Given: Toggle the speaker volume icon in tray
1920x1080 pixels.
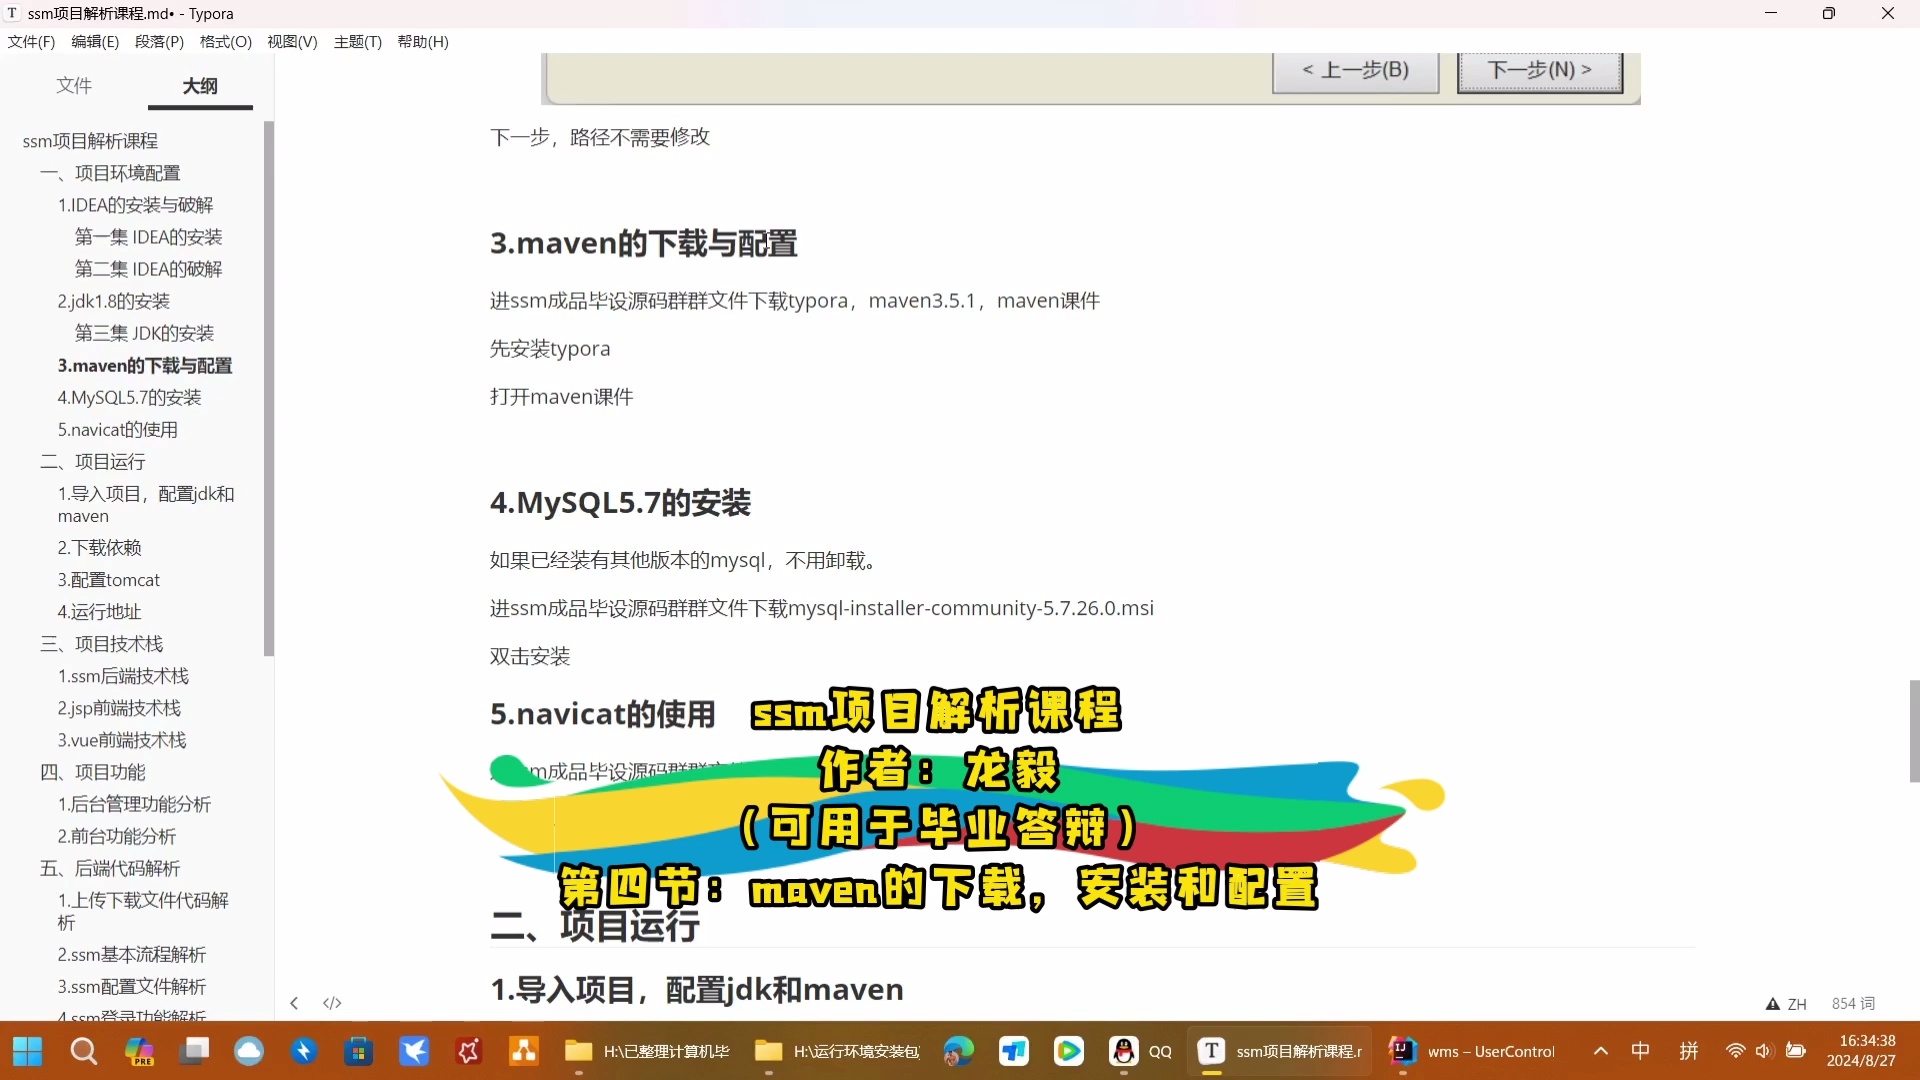Looking at the screenshot, I should point(1763,1051).
